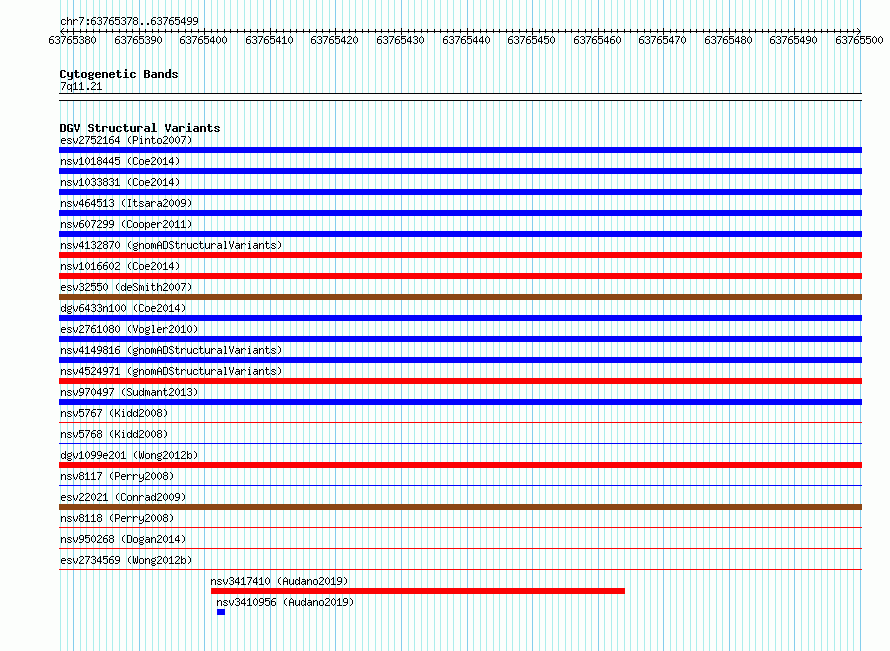Click the DGV Structural Variants track title
The image size is (890, 651).
[140, 128]
